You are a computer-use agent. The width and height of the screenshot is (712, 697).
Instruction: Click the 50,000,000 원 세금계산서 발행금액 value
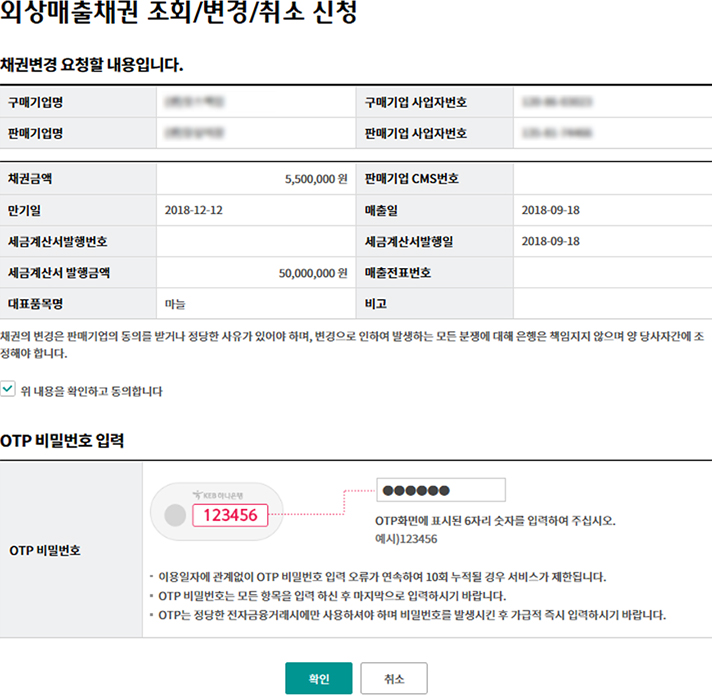tap(312, 272)
